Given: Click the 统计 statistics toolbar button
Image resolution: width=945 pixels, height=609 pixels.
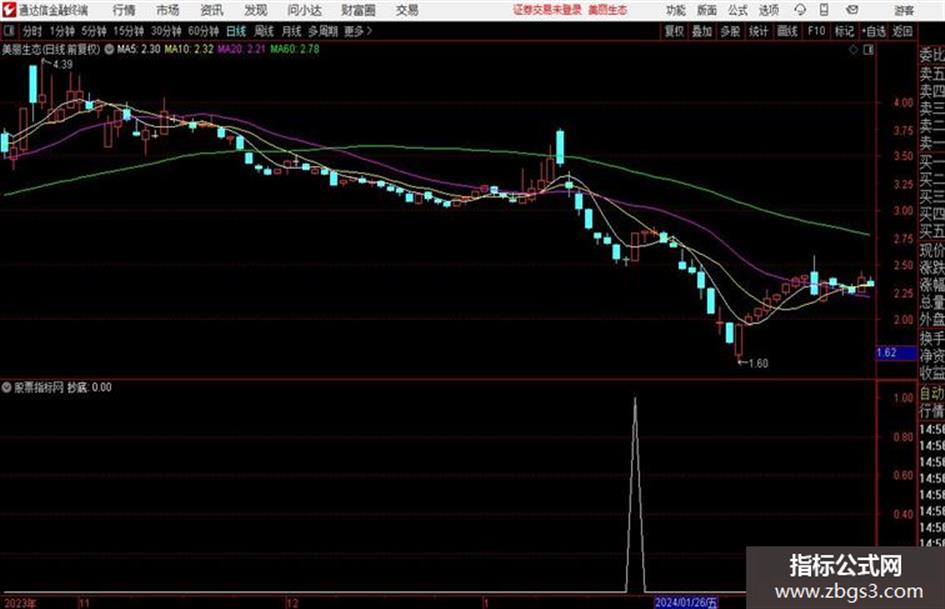Looking at the screenshot, I should 758,31.
